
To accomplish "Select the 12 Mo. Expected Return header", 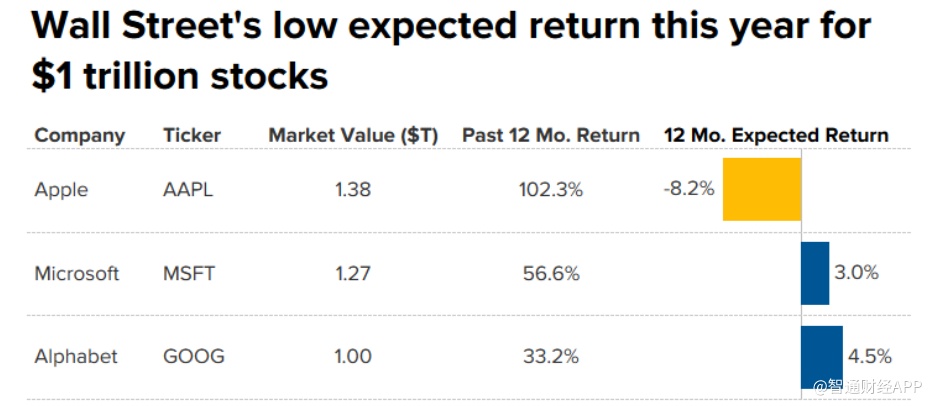I will click(x=776, y=135).
